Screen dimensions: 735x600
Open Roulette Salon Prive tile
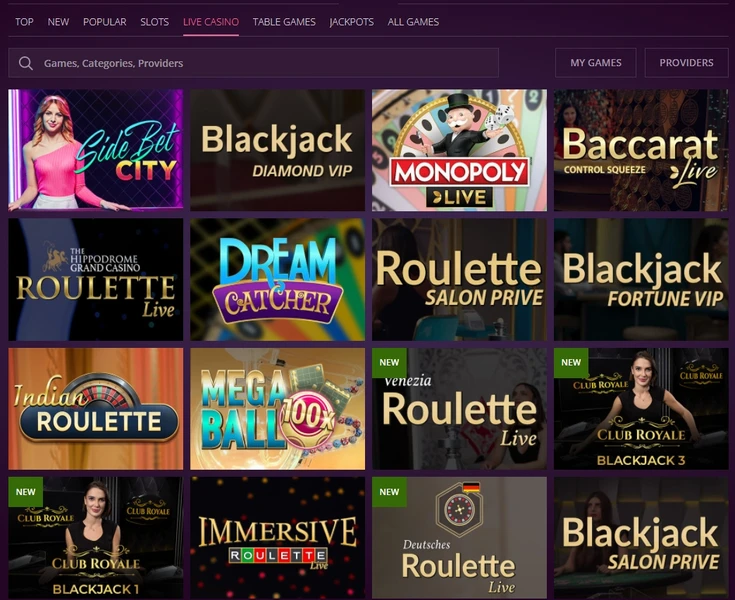(459, 280)
